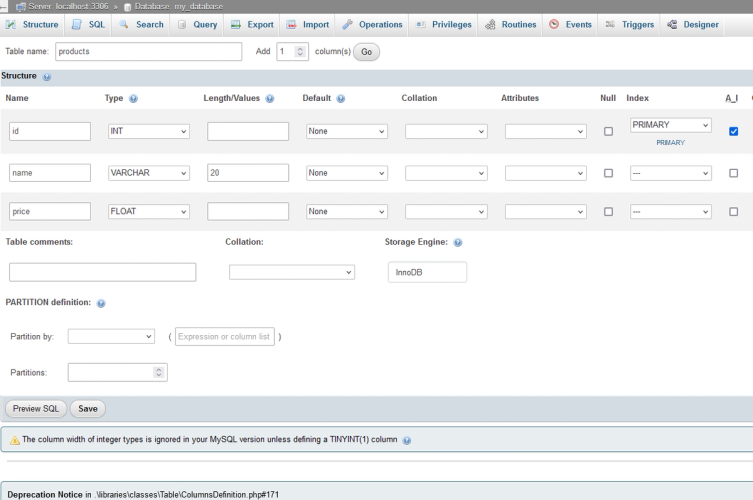Open the INT type dropdown for id
This screenshot has height=500, width=753.
pyautogui.click(x=149, y=131)
